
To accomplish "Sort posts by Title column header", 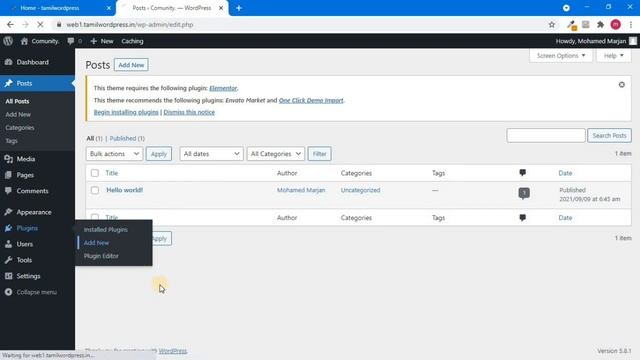I will [111, 173].
